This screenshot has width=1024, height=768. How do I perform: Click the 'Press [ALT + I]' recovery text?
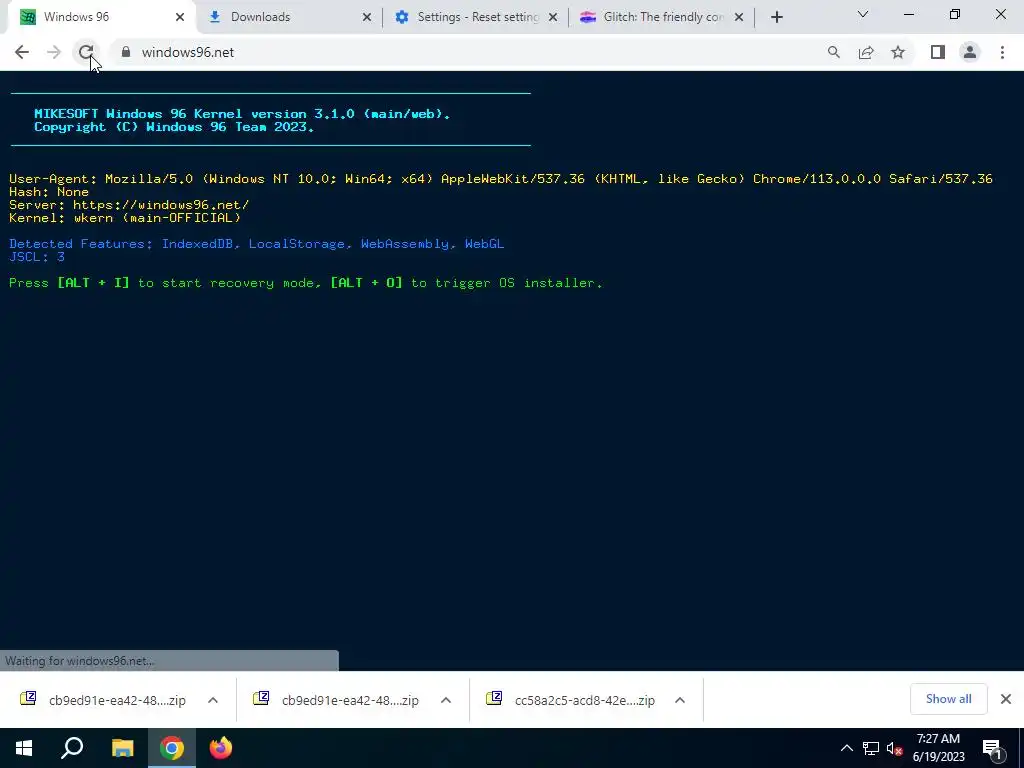coord(306,283)
